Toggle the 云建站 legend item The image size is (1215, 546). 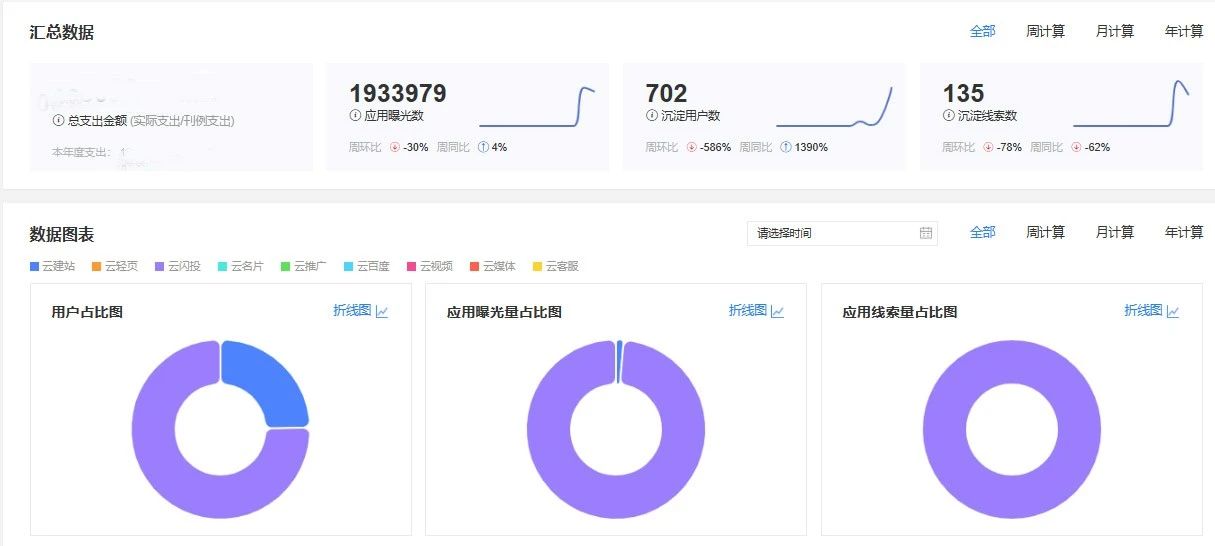point(53,267)
